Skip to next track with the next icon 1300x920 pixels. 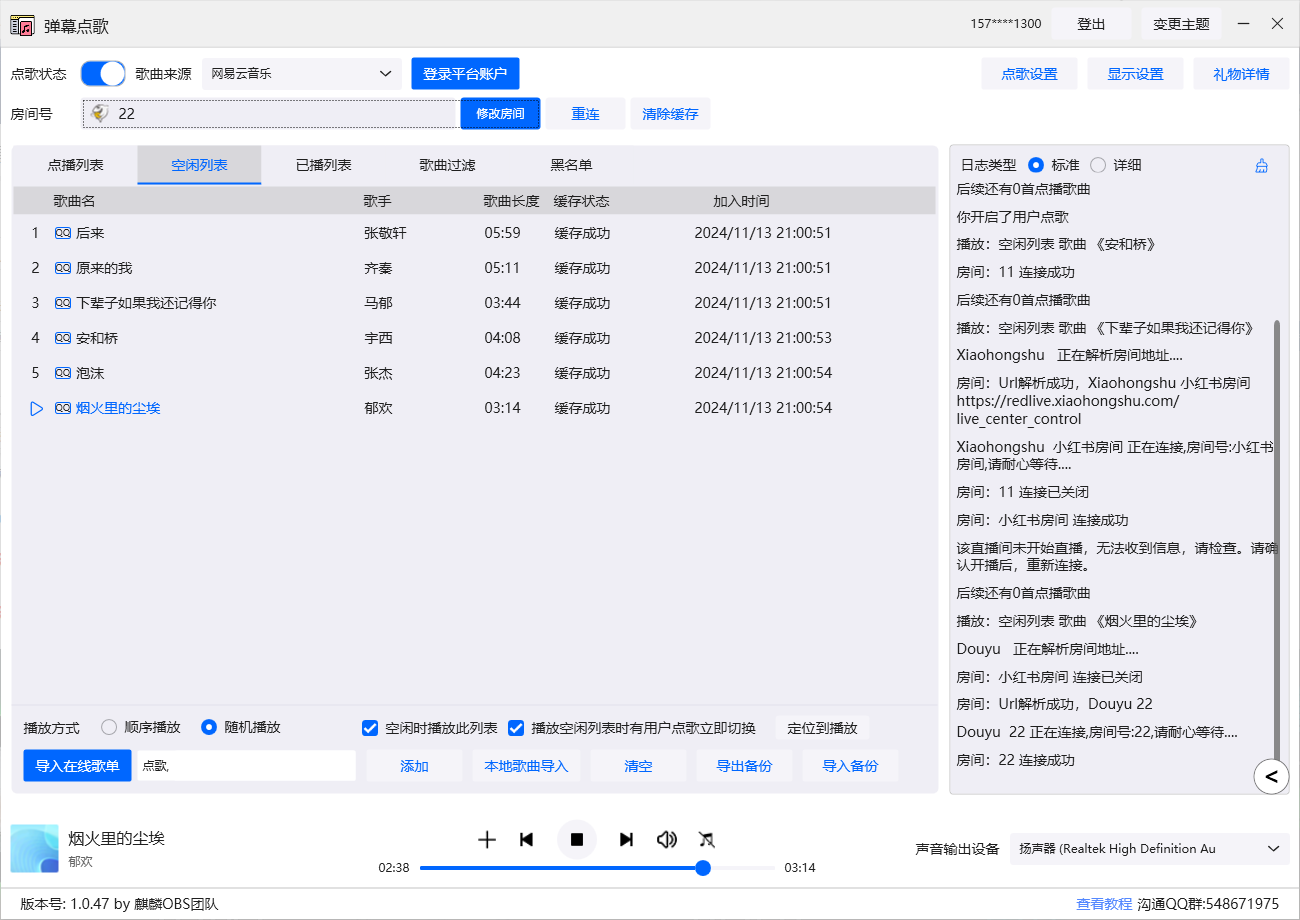pos(626,840)
